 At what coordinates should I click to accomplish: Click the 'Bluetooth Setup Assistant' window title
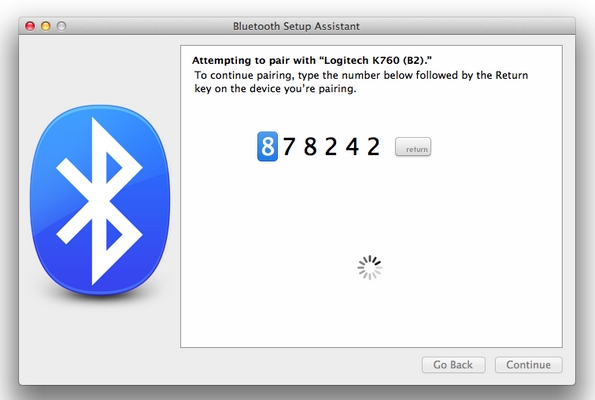tap(296, 26)
